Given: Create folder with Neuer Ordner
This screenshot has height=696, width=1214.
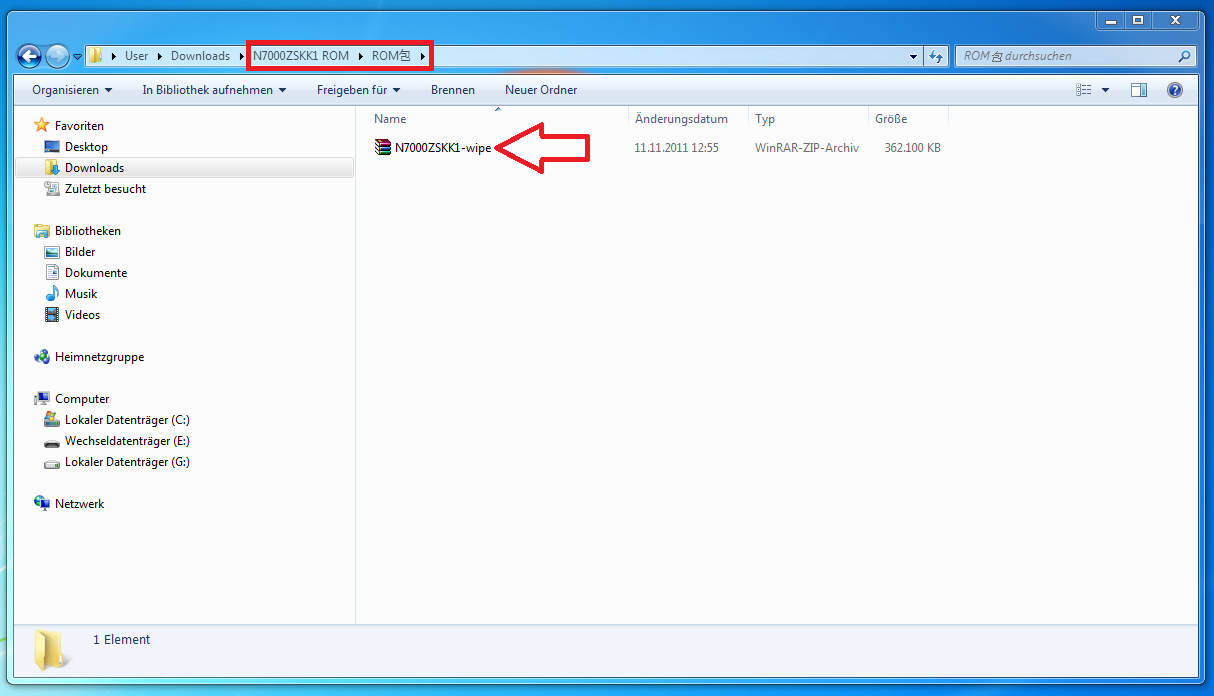Looking at the screenshot, I should 541,90.
